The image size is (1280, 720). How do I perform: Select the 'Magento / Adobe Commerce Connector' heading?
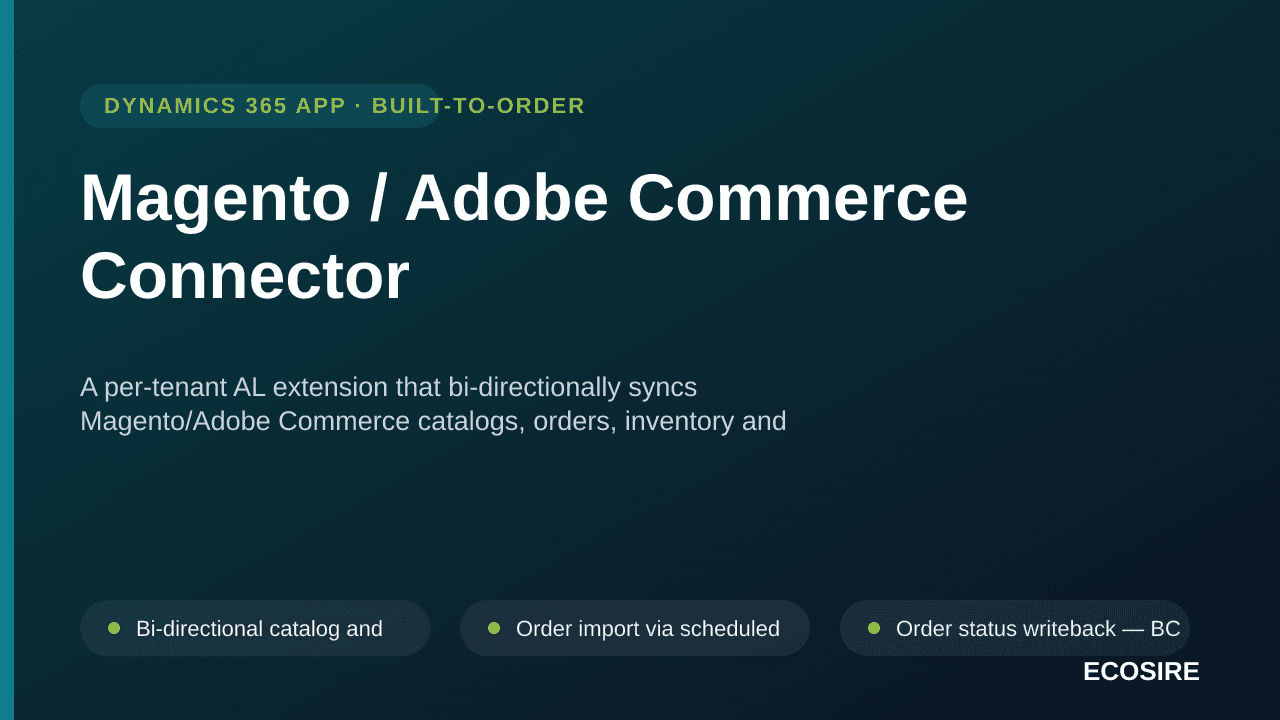click(x=524, y=237)
